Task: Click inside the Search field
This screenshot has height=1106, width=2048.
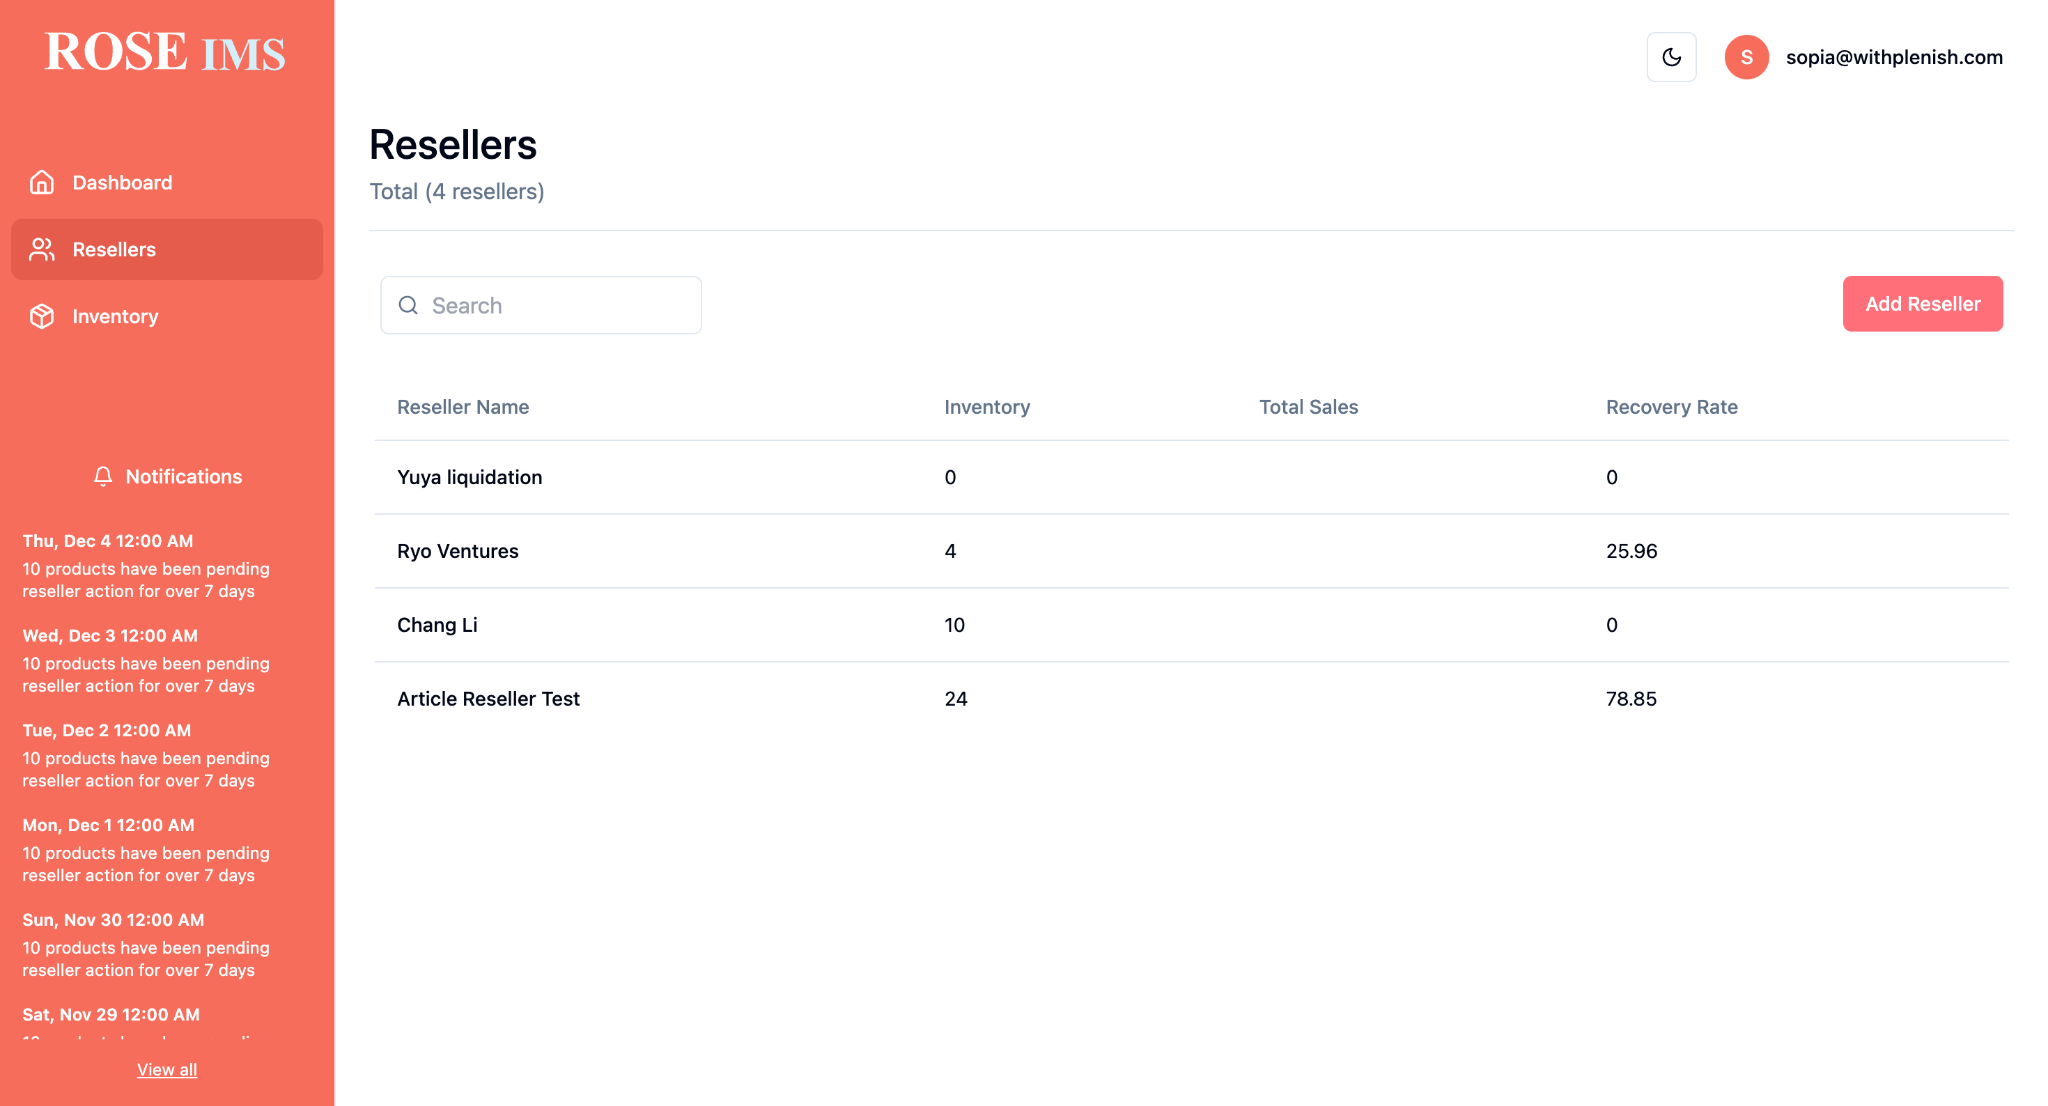Action: (540, 305)
